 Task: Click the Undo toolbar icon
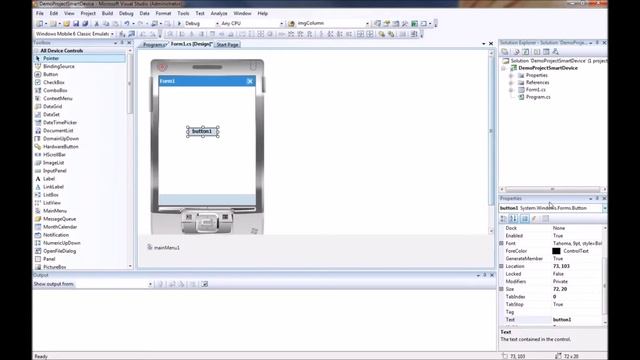pos(127,24)
